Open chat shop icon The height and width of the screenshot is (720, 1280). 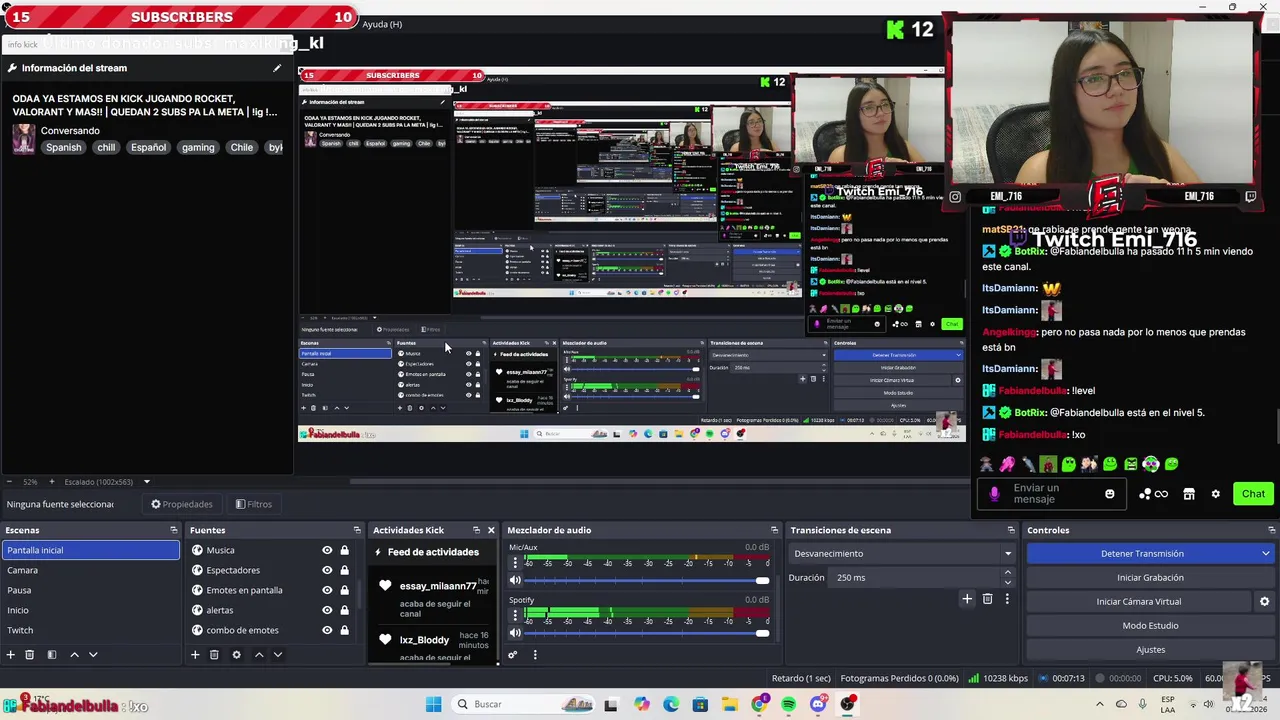(x=1189, y=494)
